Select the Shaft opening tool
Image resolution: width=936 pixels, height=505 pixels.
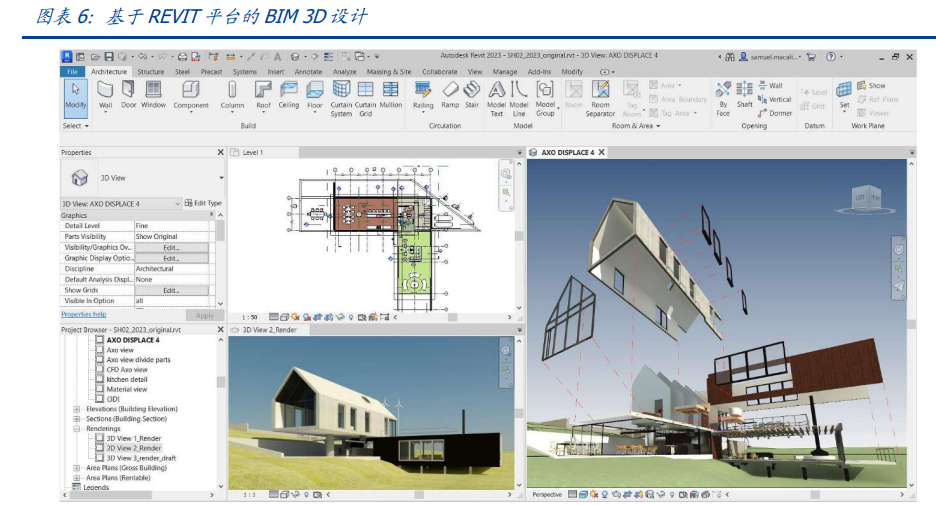(x=744, y=96)
